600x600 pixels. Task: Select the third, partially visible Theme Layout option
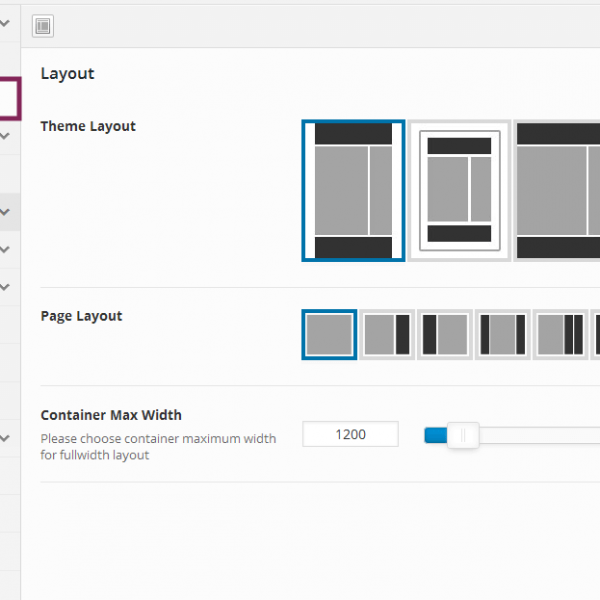(x=557, y=190)
